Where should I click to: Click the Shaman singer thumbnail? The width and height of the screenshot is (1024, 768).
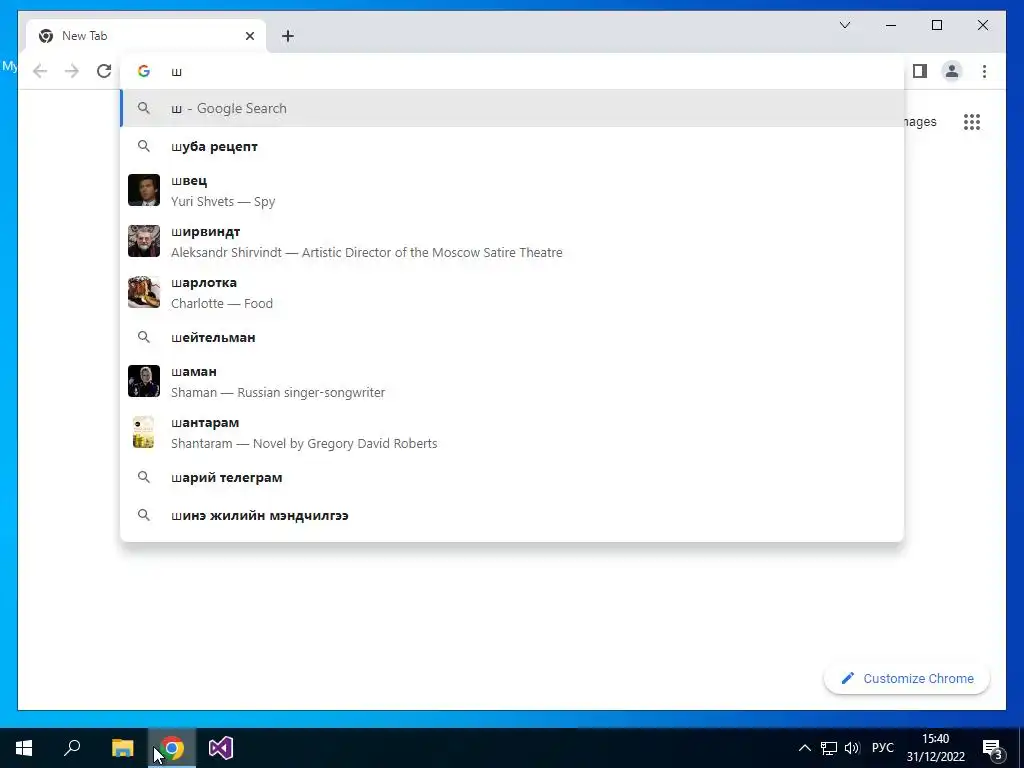coord(144,381)
